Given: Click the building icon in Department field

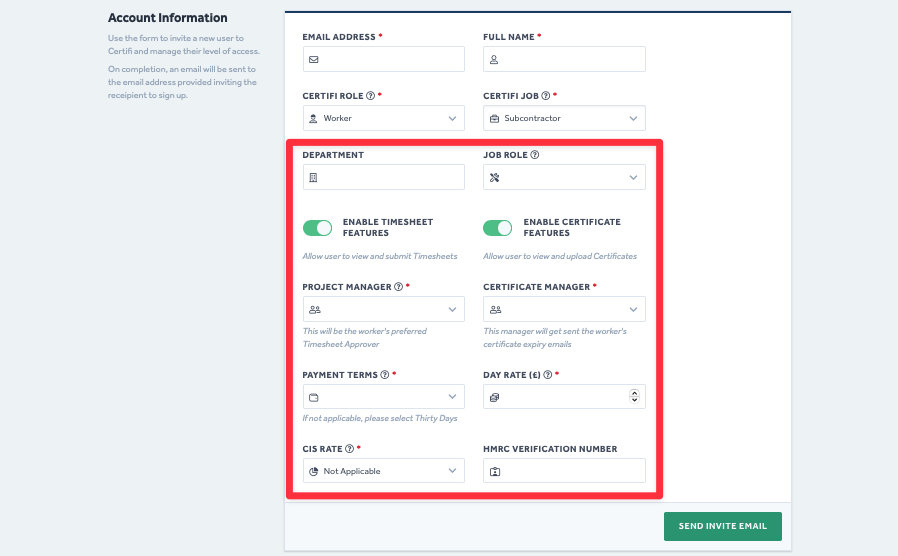Looking at the screenshot, I should 313,178.
